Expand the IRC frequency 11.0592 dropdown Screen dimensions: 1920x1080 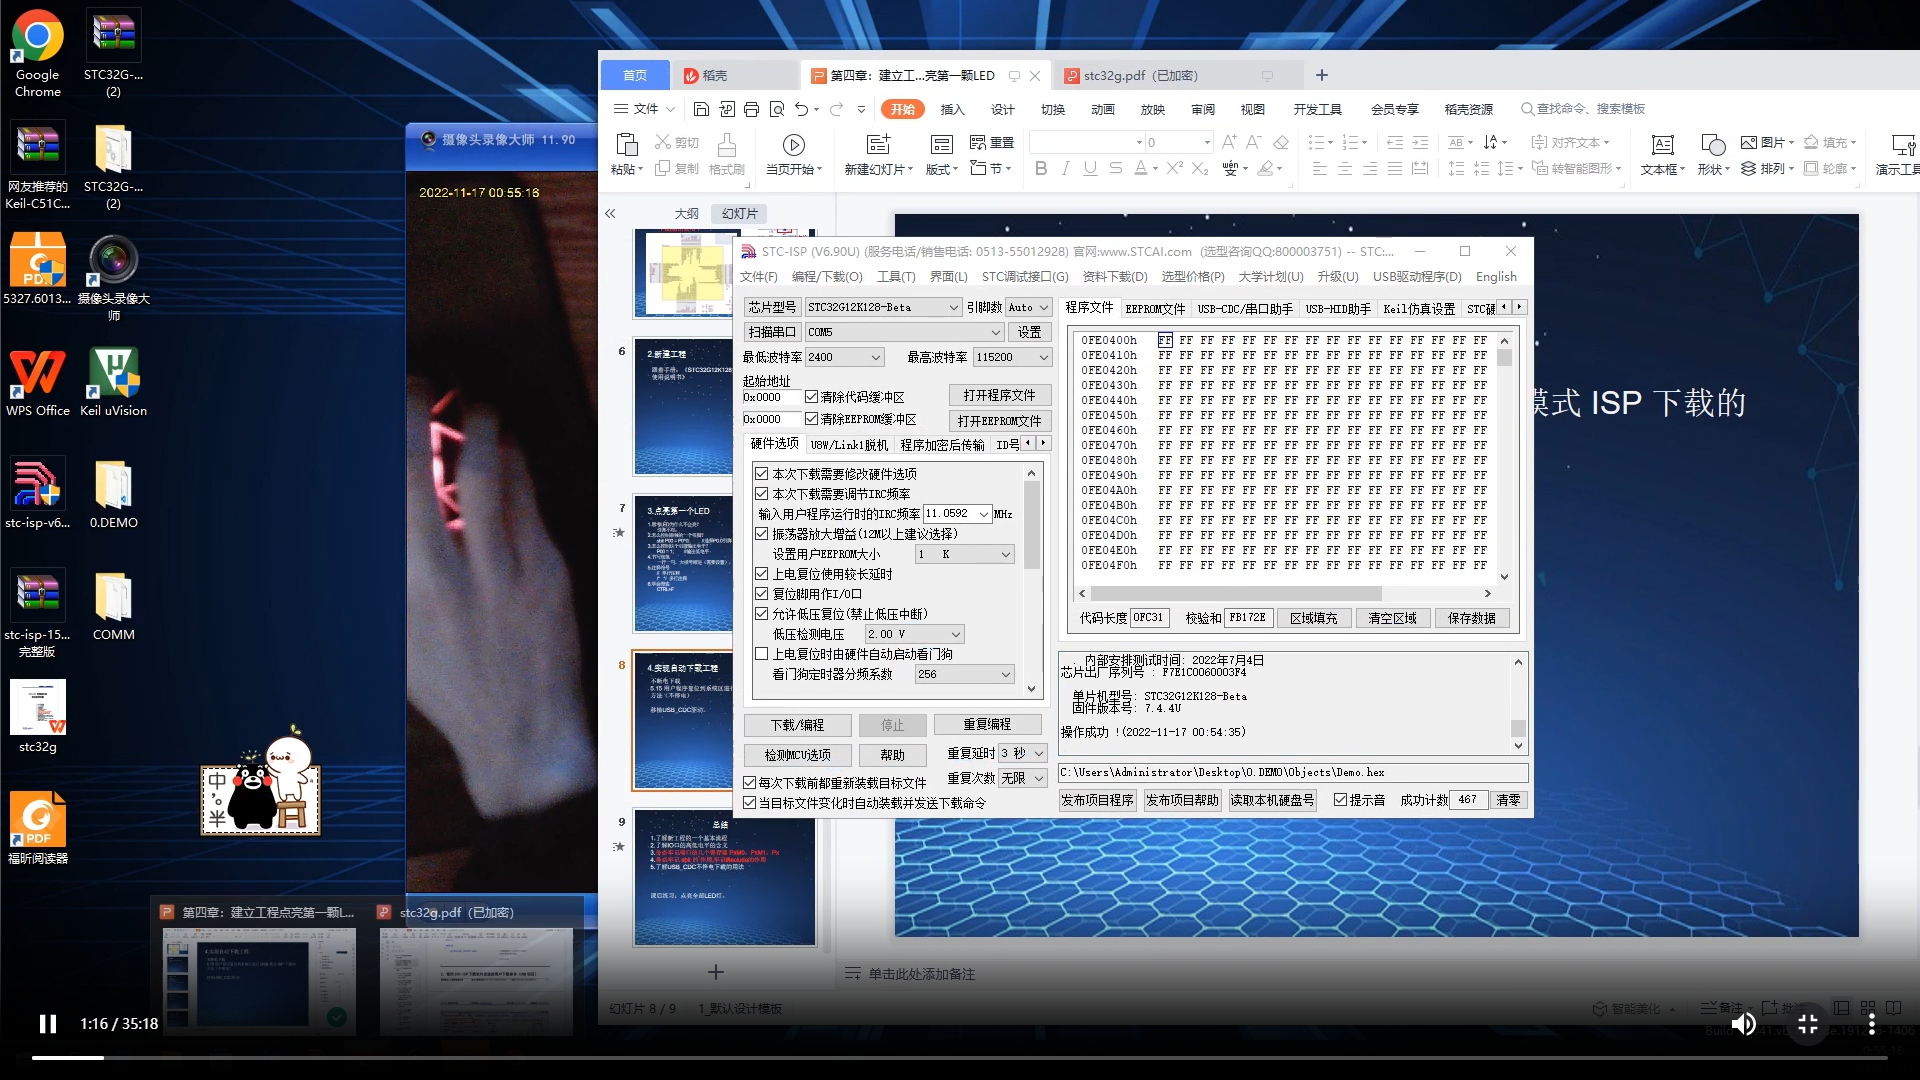click(984, 514)
